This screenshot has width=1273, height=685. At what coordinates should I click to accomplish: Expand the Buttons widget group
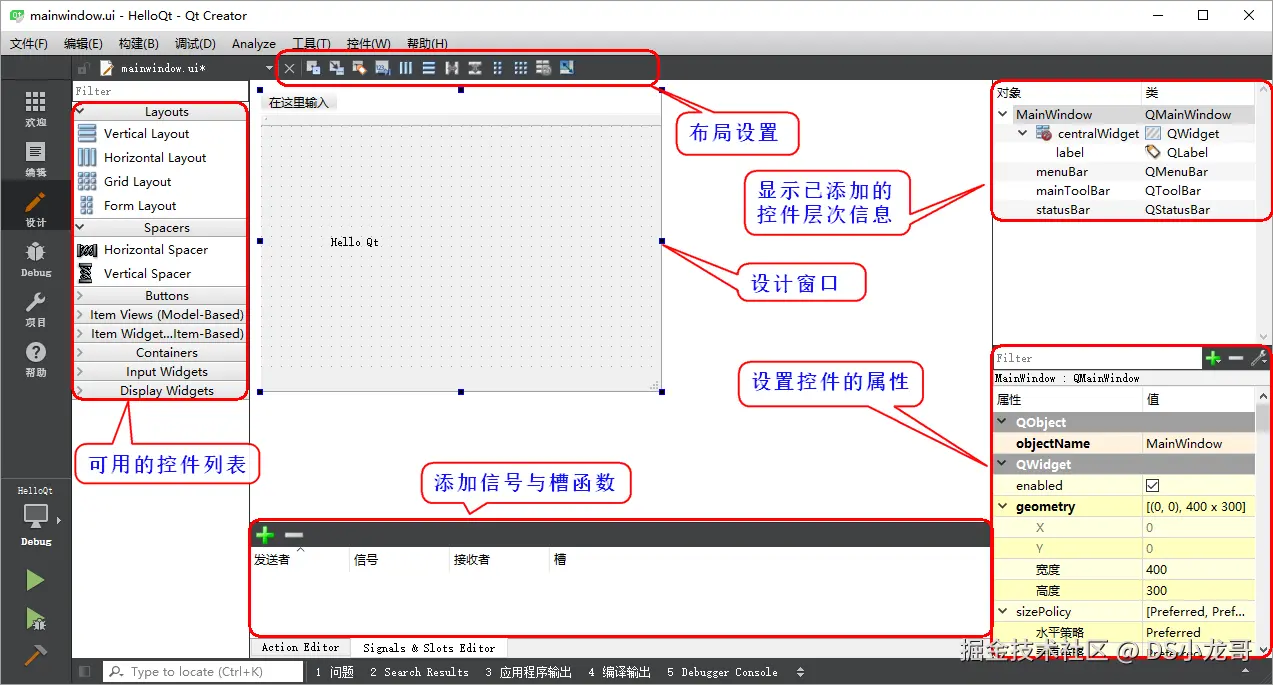pyautogui.click(x=79, y=296)
